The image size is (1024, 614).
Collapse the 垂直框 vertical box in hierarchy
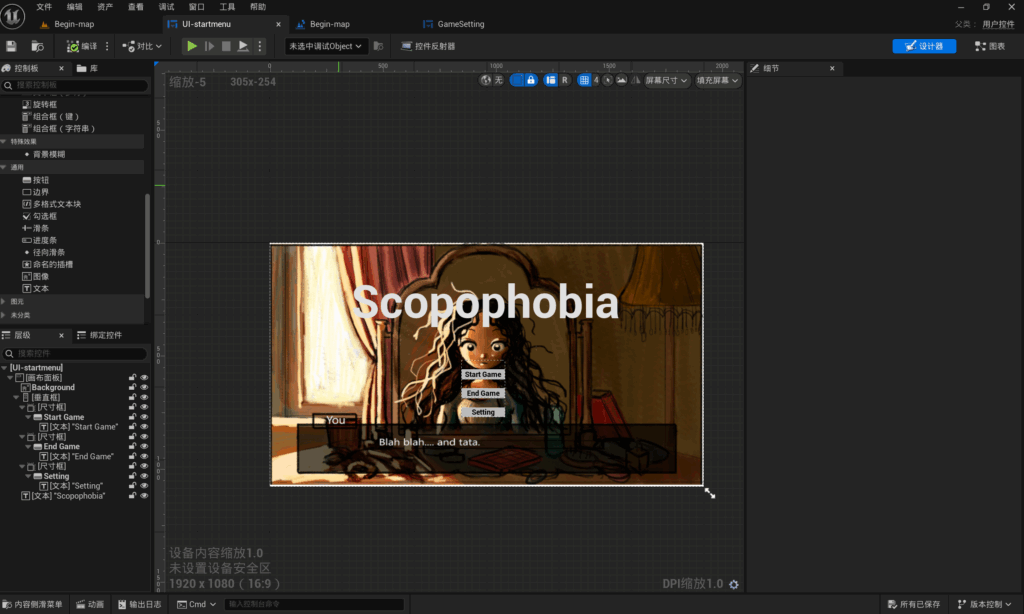coord(16,397)
